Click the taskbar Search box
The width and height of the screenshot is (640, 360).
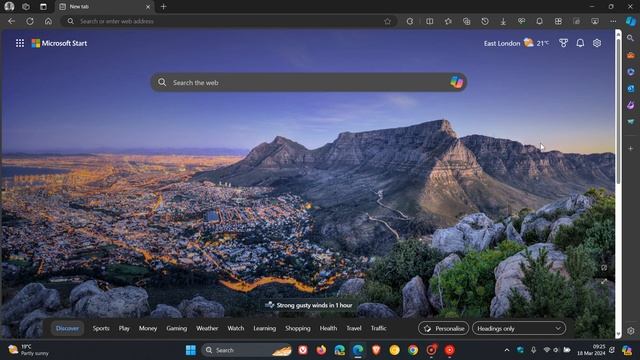[247, 350]
